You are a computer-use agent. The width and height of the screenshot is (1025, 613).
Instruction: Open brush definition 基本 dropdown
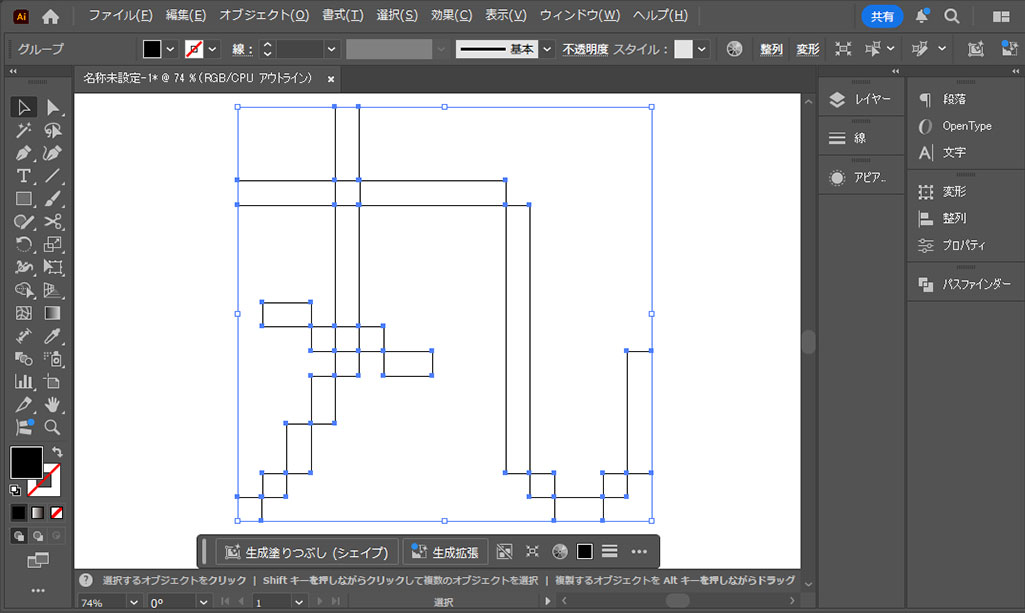pyautogui.click(x=547, y=49)
